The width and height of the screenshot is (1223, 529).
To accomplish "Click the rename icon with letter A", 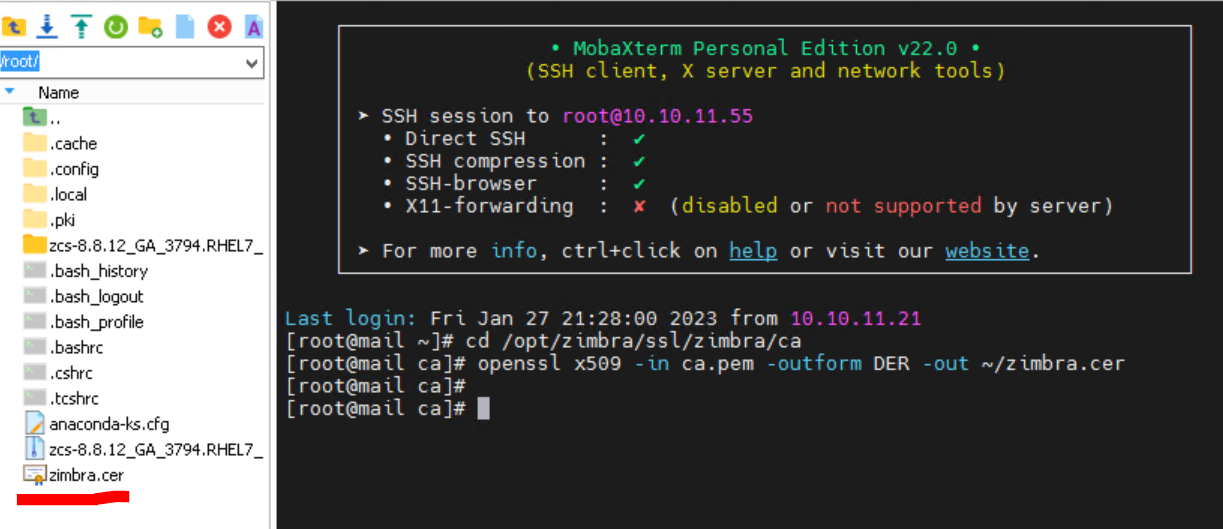I will 254,27.
